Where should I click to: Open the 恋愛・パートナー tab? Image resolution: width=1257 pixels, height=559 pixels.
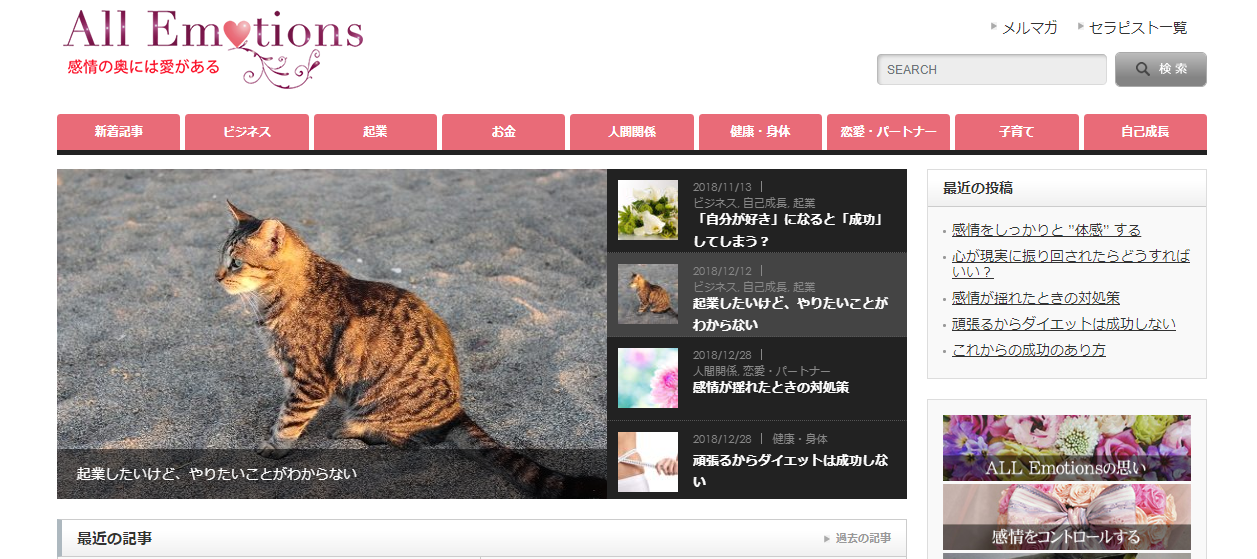point(889,132)
